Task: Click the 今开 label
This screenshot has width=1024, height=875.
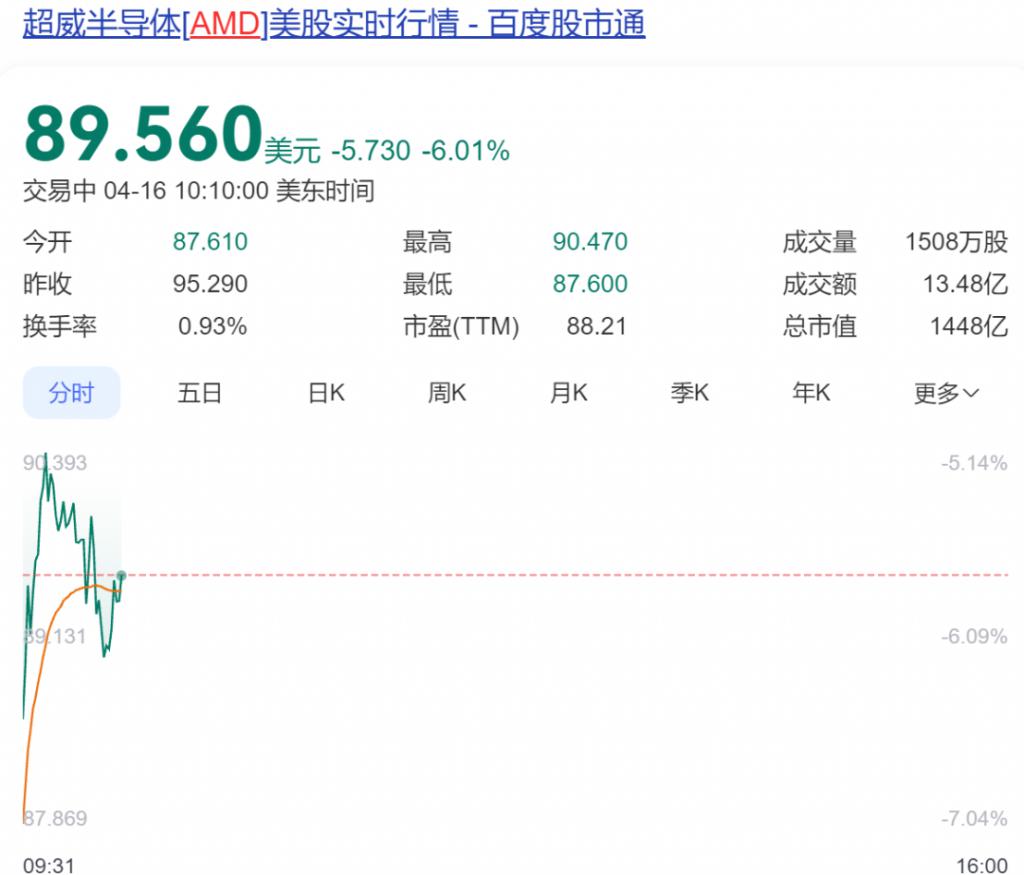Action: [48, 242]
